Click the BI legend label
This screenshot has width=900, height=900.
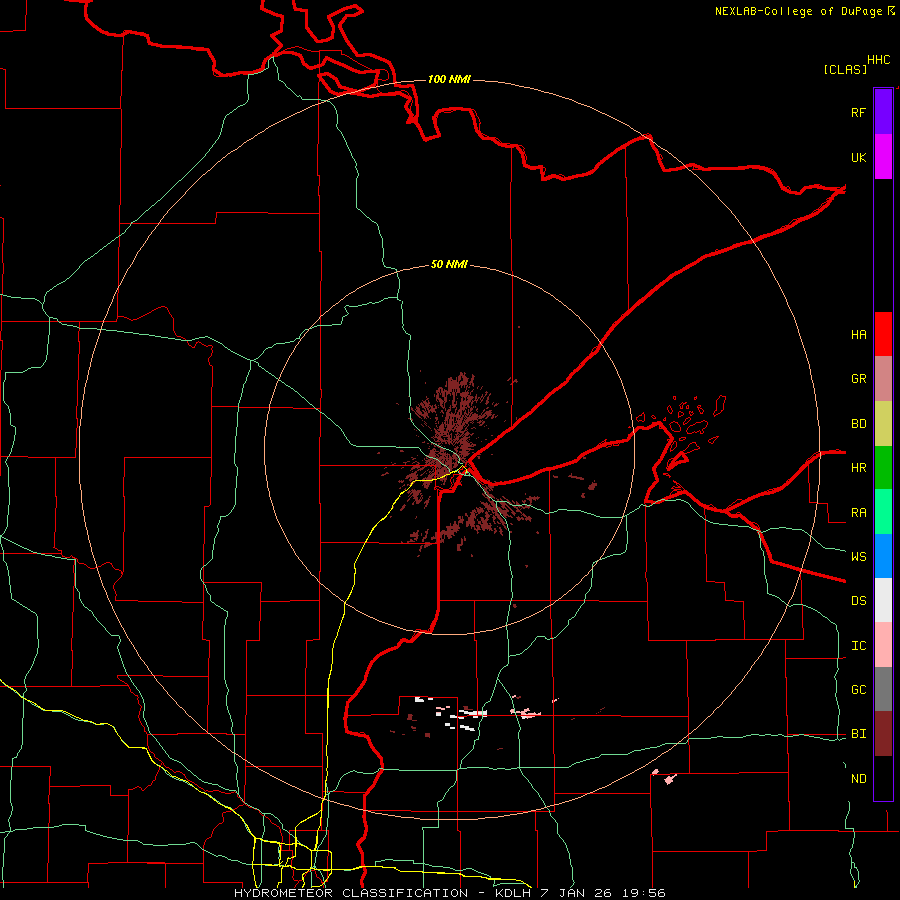tap(858, 734)
